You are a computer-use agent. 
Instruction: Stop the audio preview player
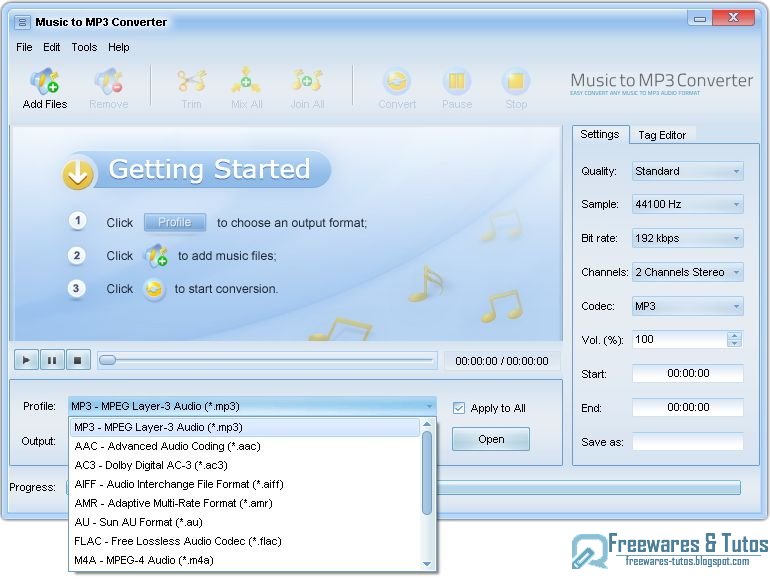coord(78,360)
